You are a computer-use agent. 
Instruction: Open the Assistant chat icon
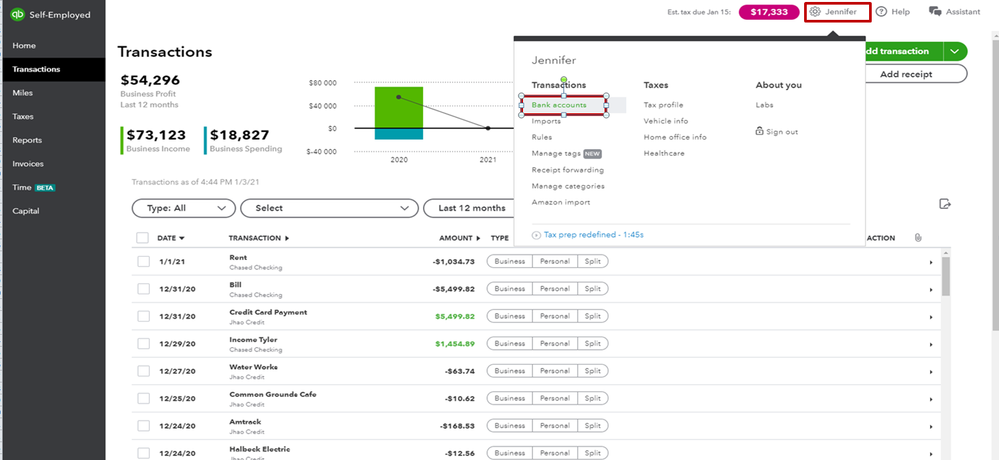pos(935,12)
